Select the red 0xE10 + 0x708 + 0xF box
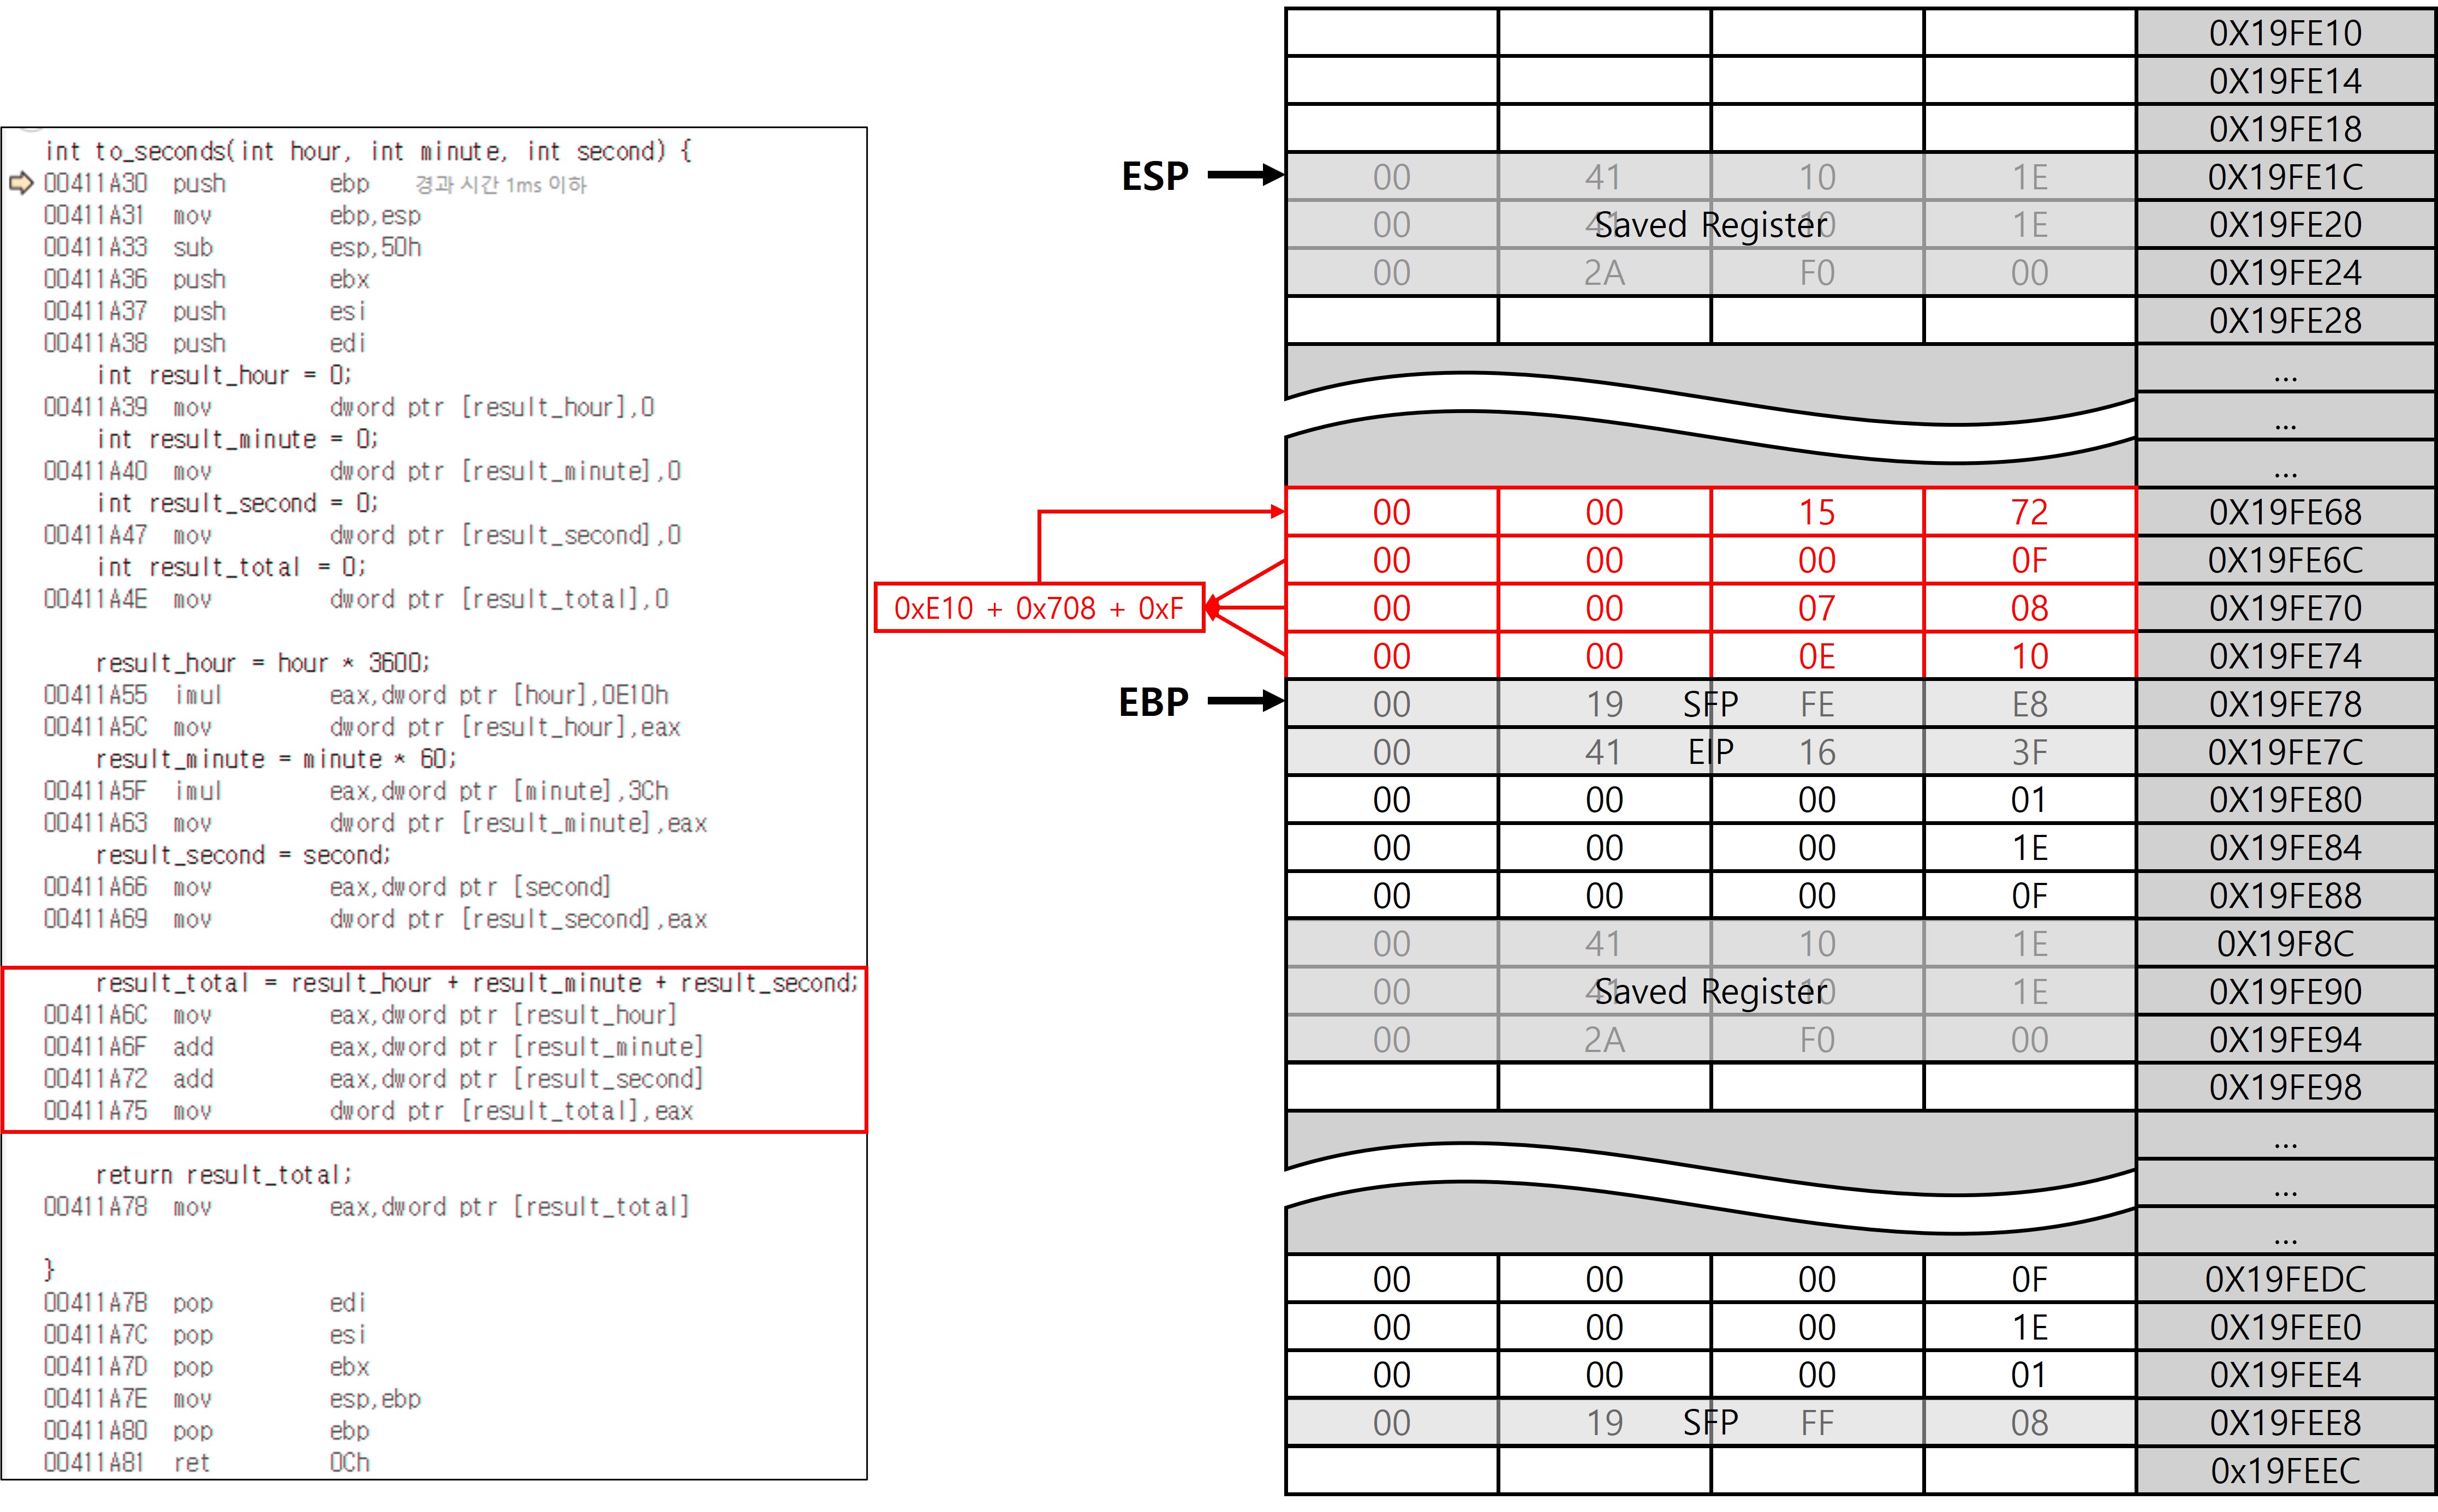The image size is (2438, 1512). pos(1038,608)
